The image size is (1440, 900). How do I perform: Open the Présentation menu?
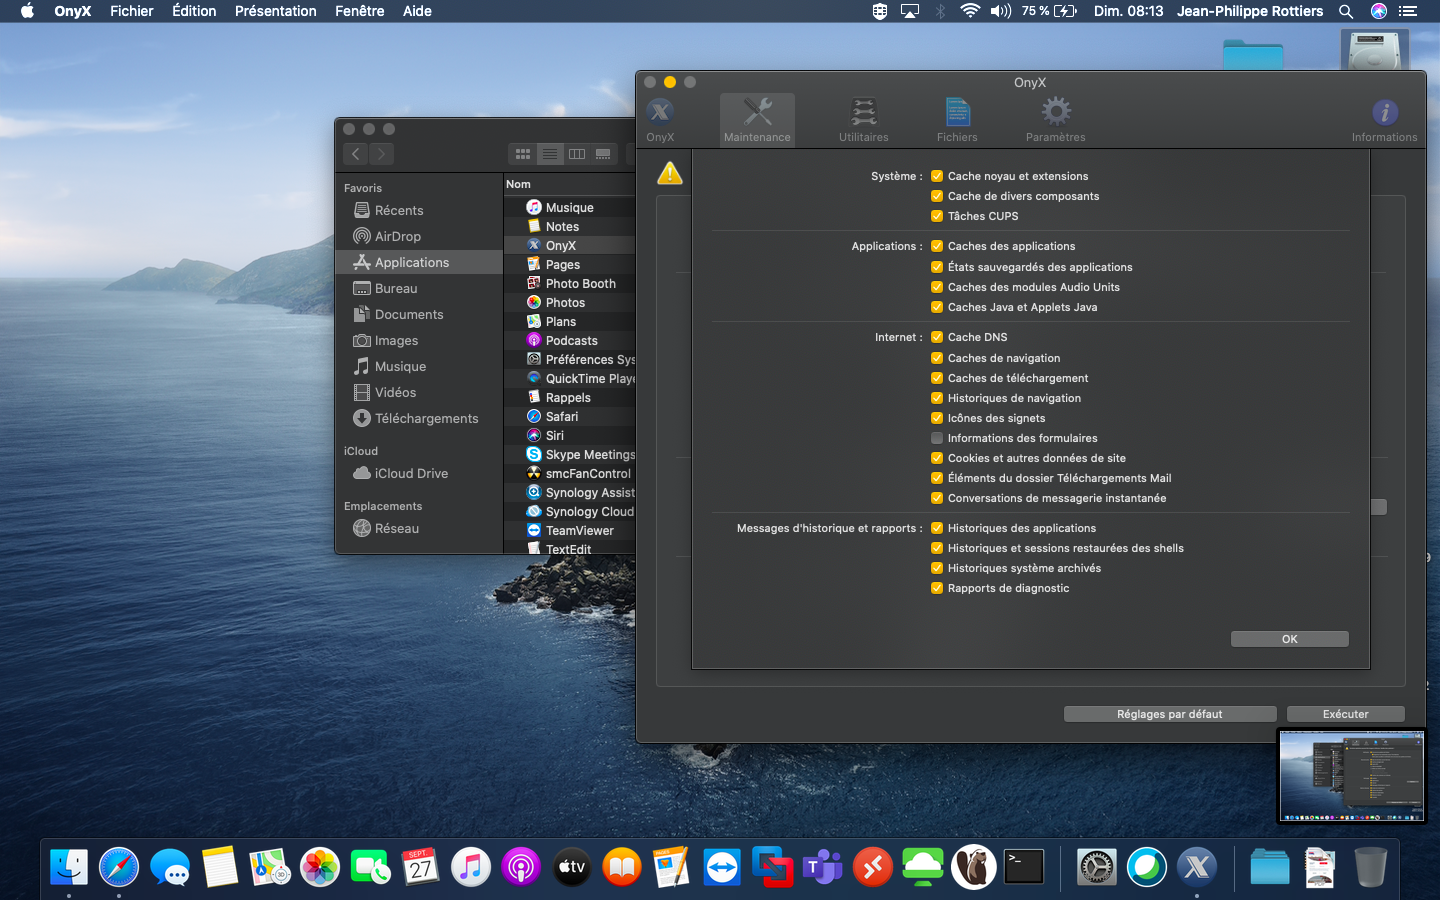275,11
